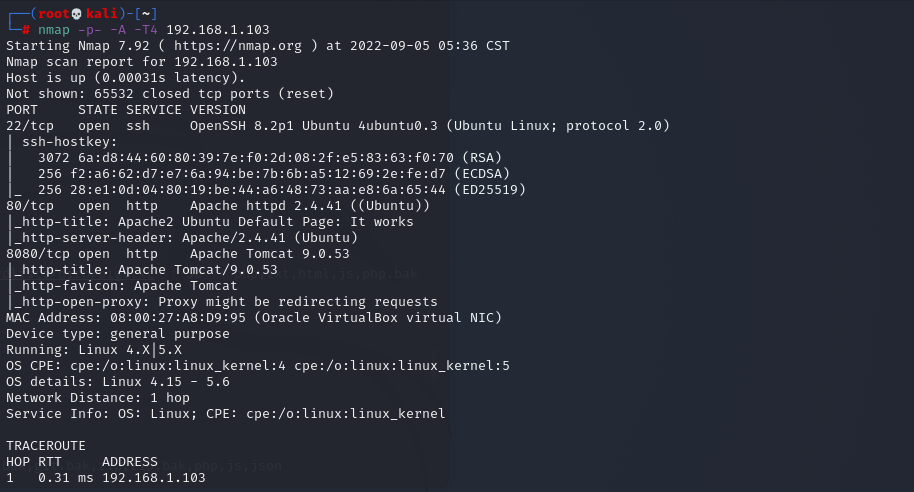The height and width of the screenshot is (492, 914).
Task: Click the https://nmap.org URL
Action: pyautogui.click(x=238, y=45)
